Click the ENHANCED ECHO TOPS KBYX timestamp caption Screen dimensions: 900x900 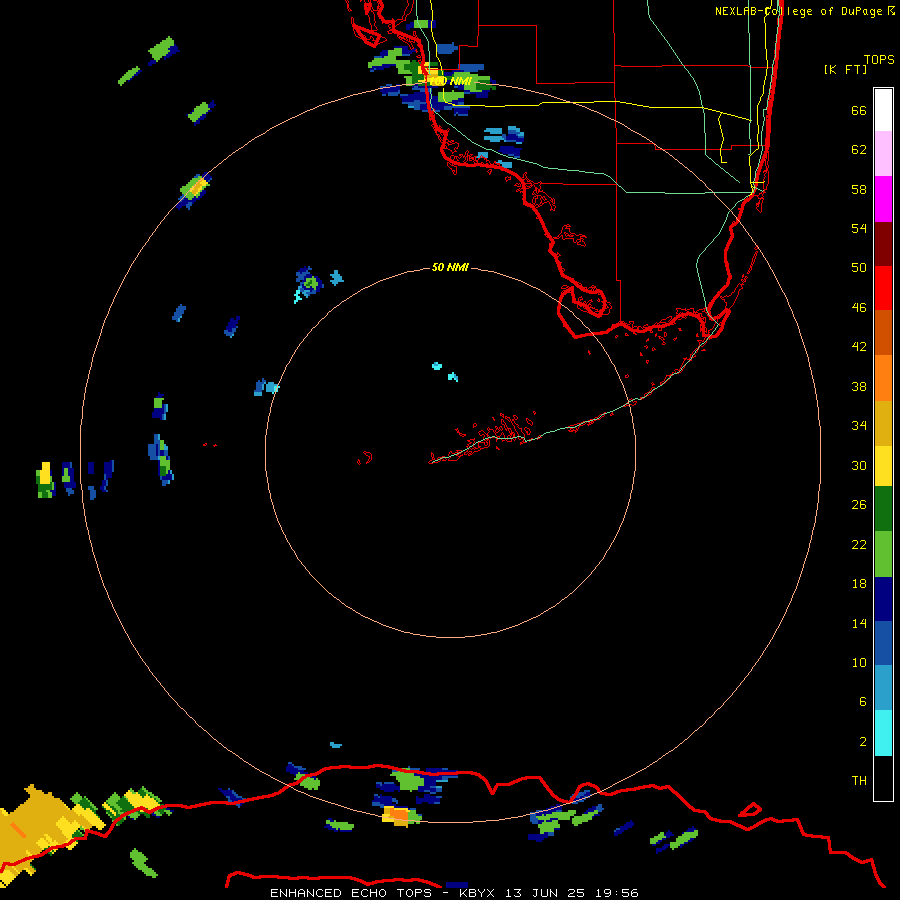pos(454,893)
